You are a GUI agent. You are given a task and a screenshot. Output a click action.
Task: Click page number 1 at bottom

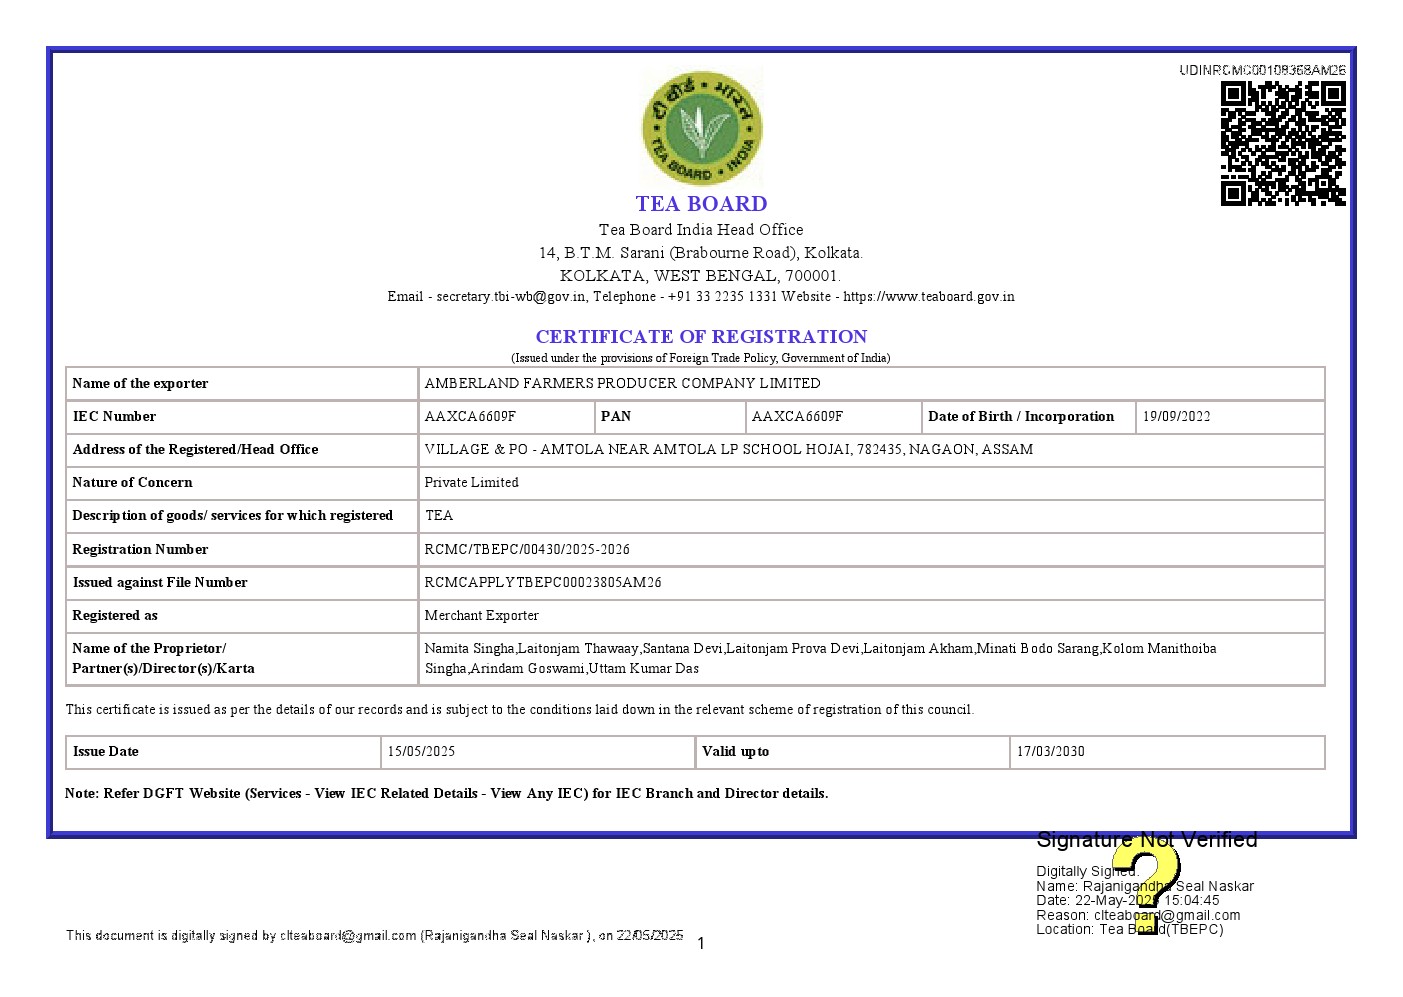click(701, 943)
